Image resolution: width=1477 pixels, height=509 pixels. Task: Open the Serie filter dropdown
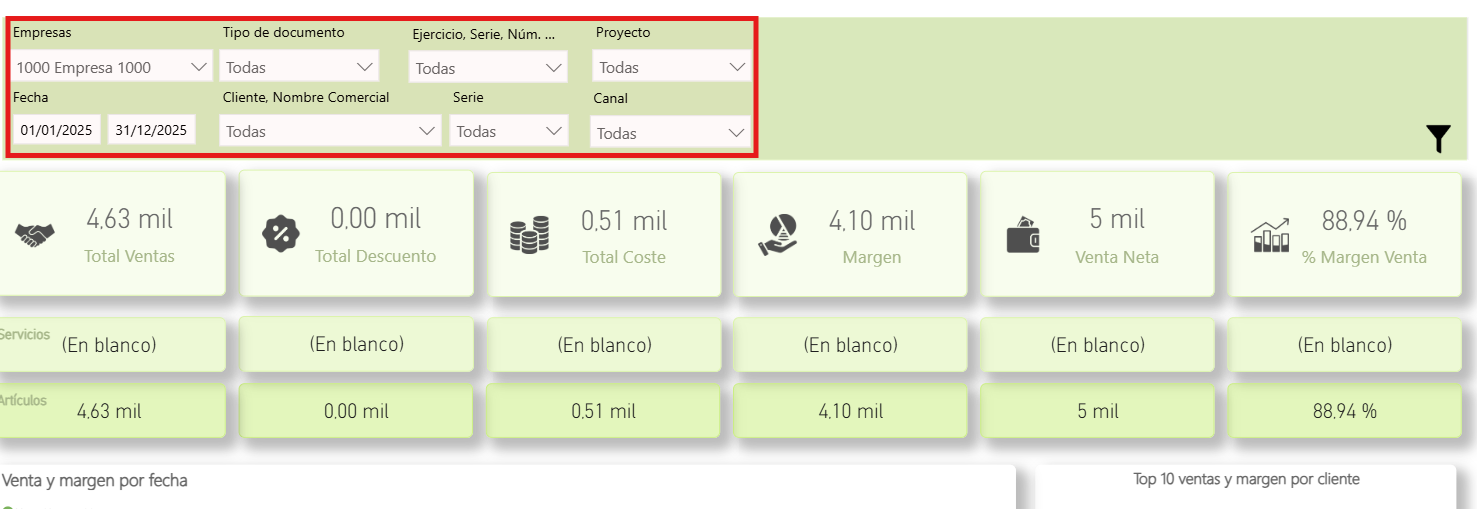click(509, 131)
